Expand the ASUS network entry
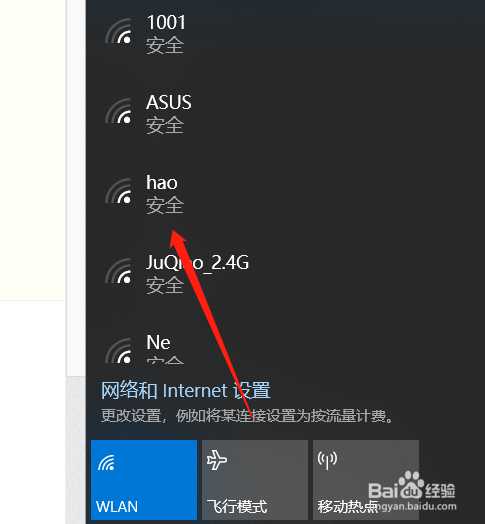The height and width of the screenshot is (524, 485). tap(285, 113)
